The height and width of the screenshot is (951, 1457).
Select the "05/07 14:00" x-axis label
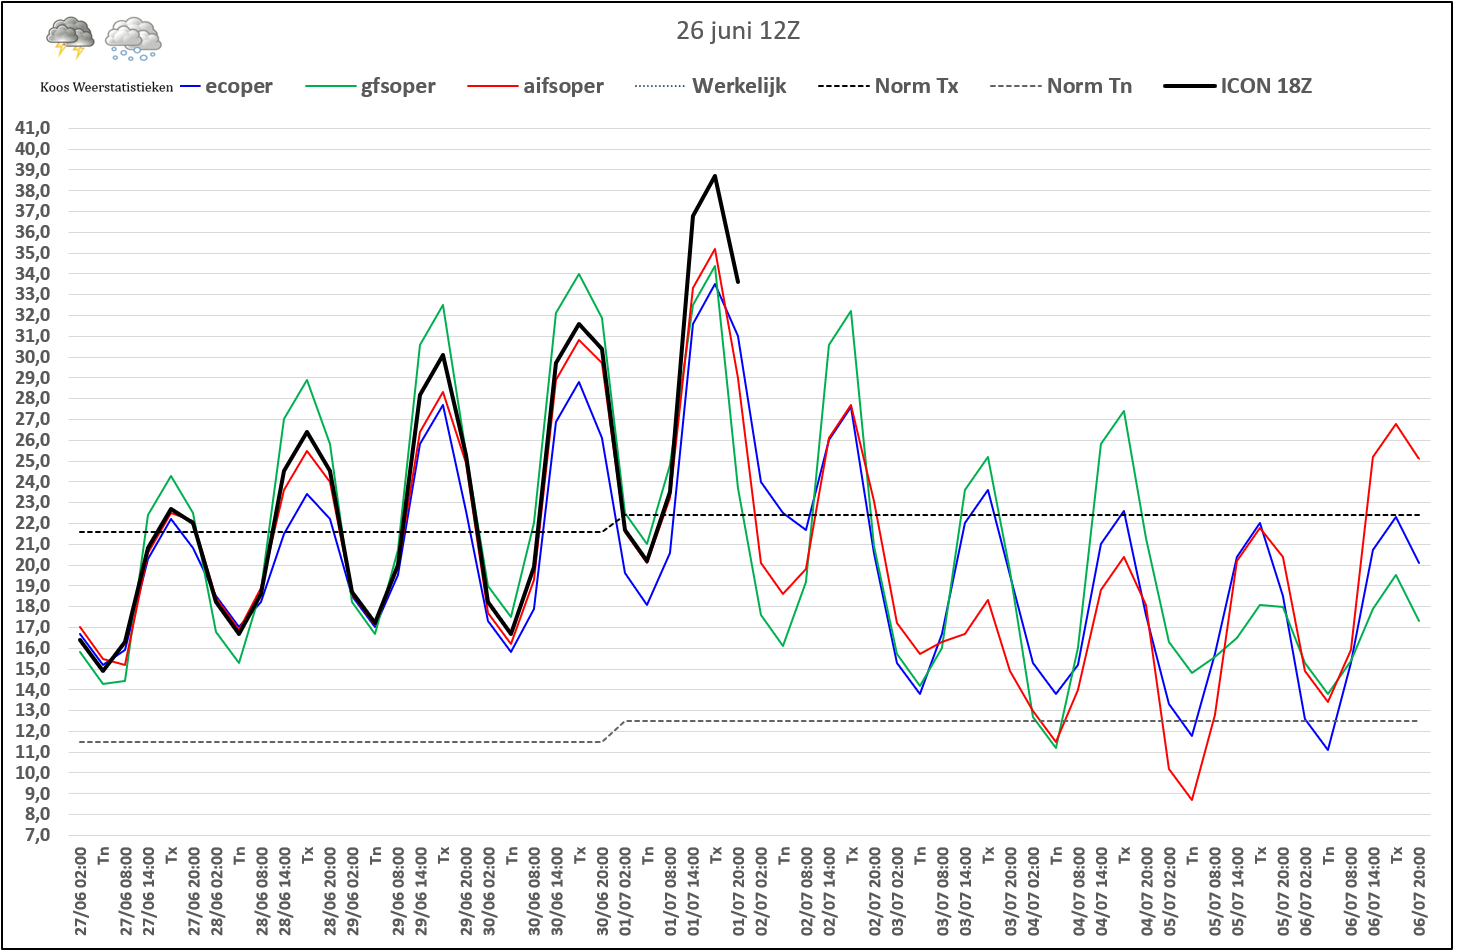(x=1237, y=892)
